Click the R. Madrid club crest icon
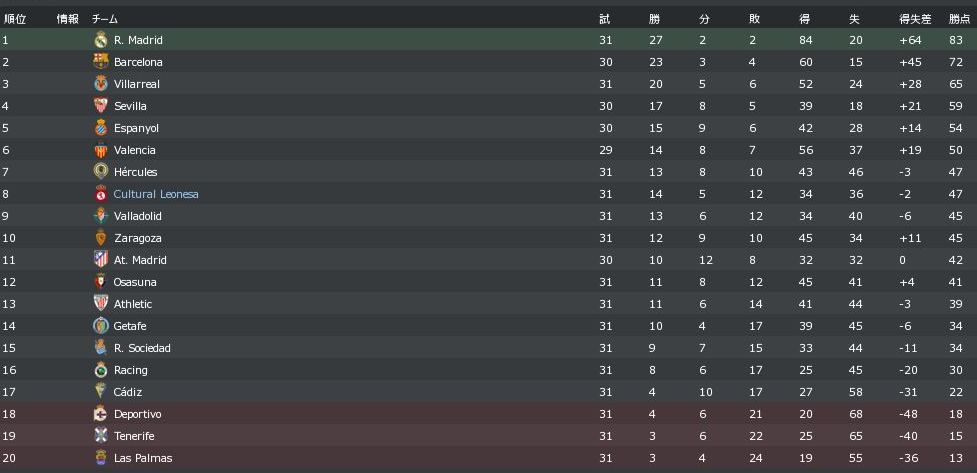Image resolution: width=977 pixels, height=473 pixels. click(x=100, y=40)
